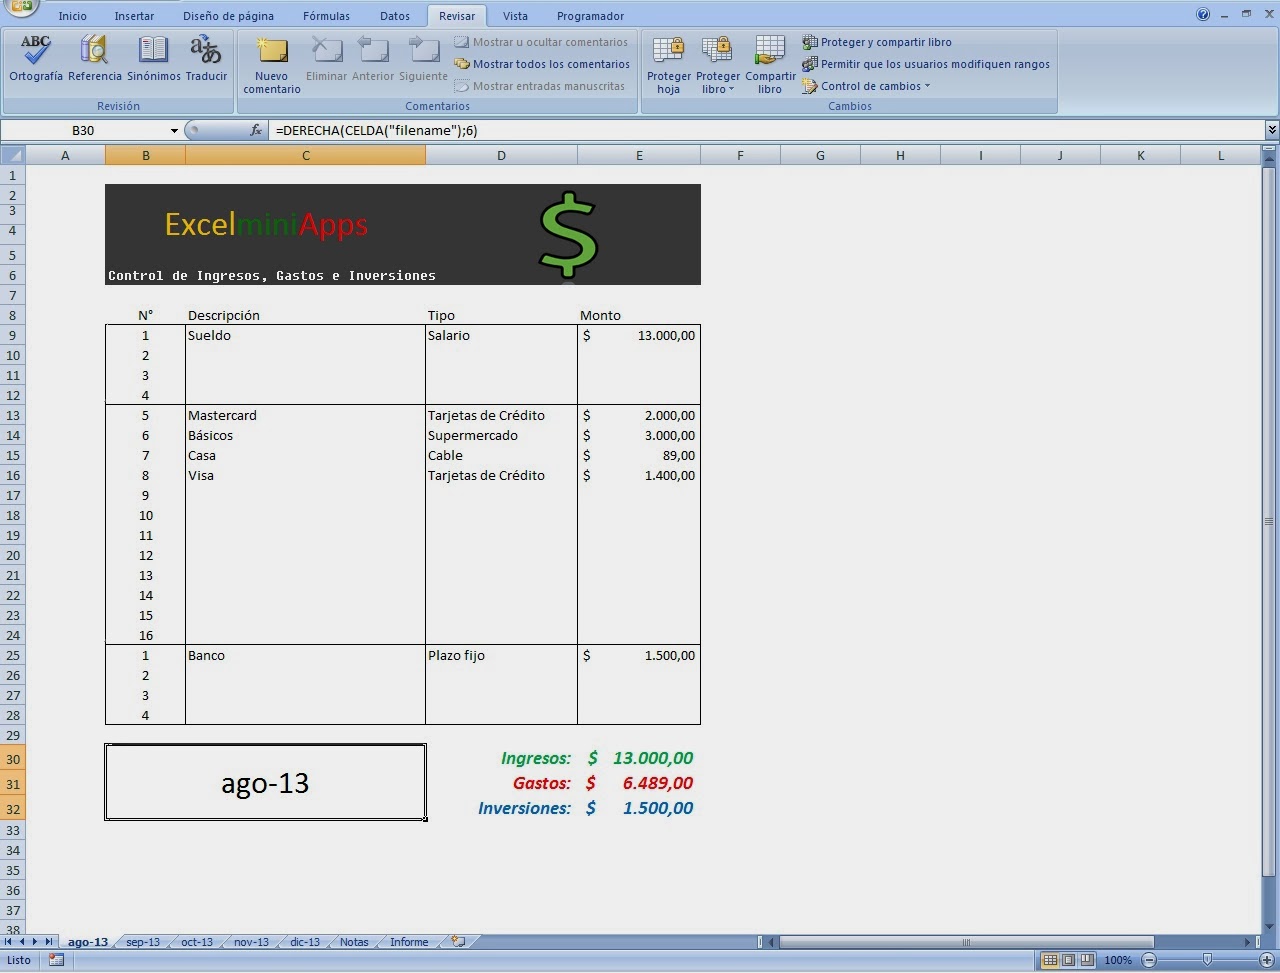
Task: Click Proteger y compartir libro
Action: (x=877, y=42)
